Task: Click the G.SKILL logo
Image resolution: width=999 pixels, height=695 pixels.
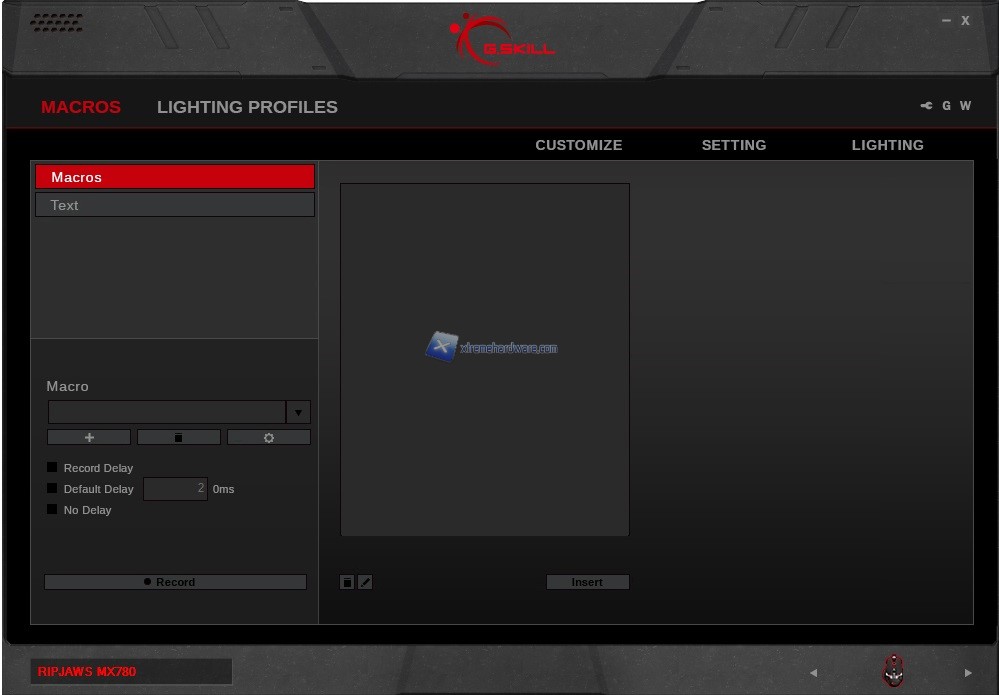Action: point(501,42)
